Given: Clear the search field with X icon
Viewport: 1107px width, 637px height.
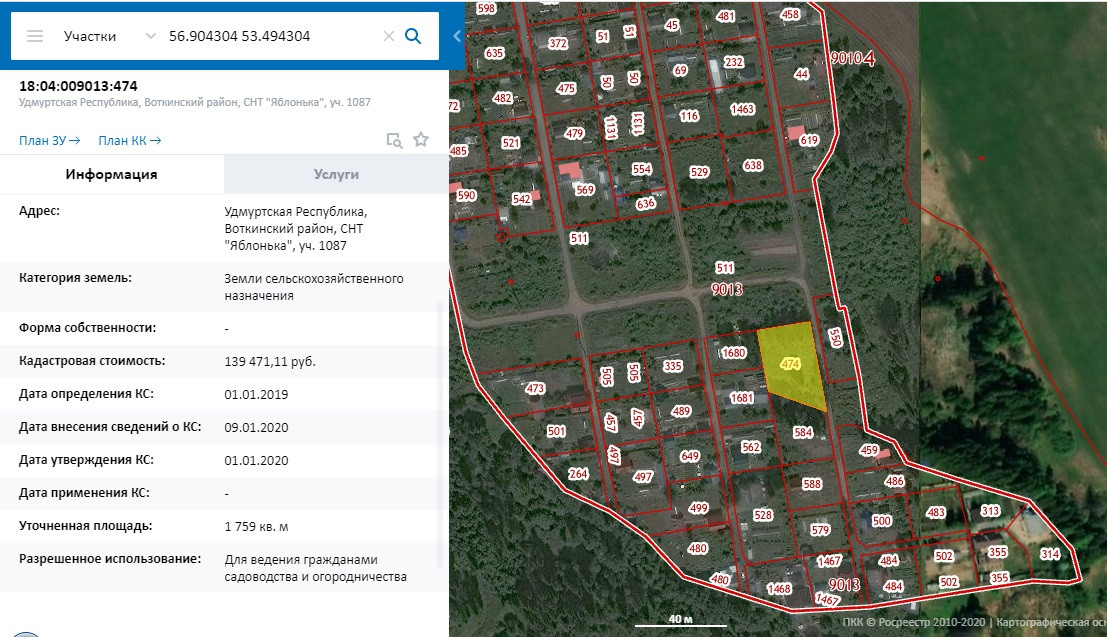Looking at the screenshot, I should (x=388, y=36).
